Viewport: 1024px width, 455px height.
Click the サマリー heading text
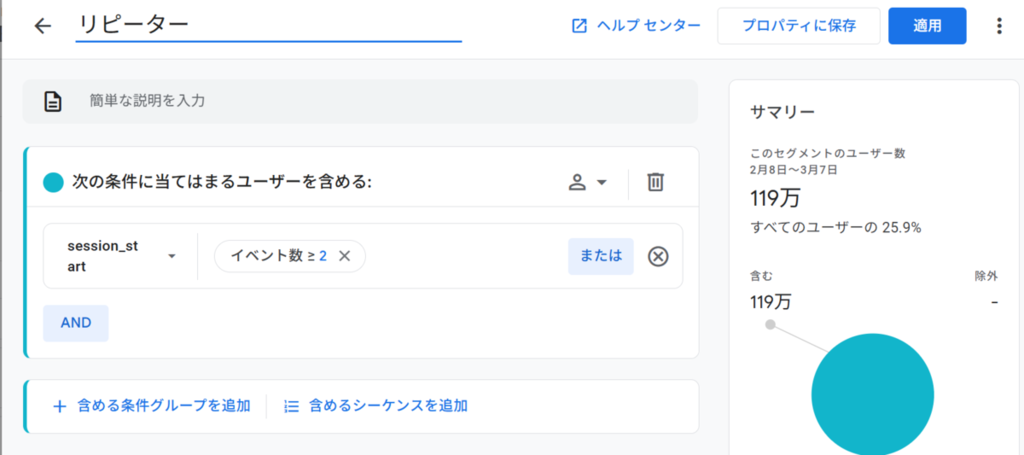pyautogui.click(x=783, y=111)
